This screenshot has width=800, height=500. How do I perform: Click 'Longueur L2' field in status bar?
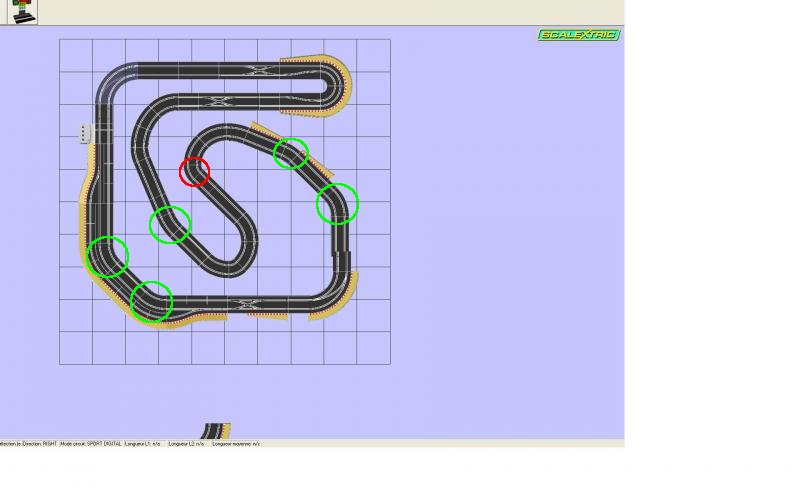point(186,443)
